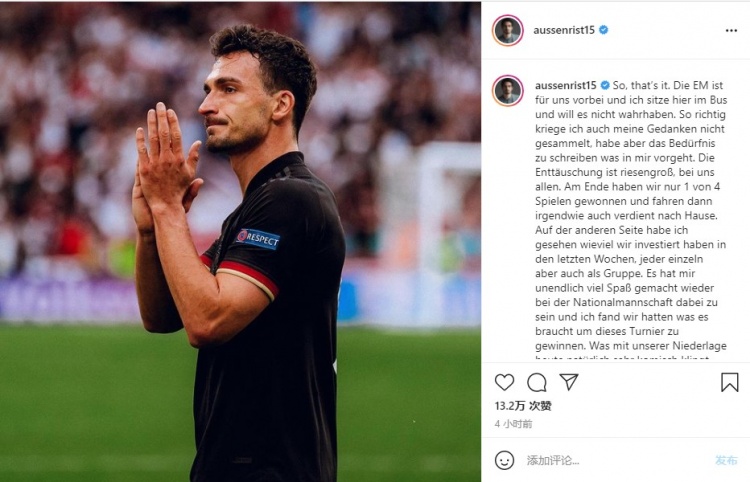
Task: View the 13.2万 likes list
Action: (x=523, y=406)
